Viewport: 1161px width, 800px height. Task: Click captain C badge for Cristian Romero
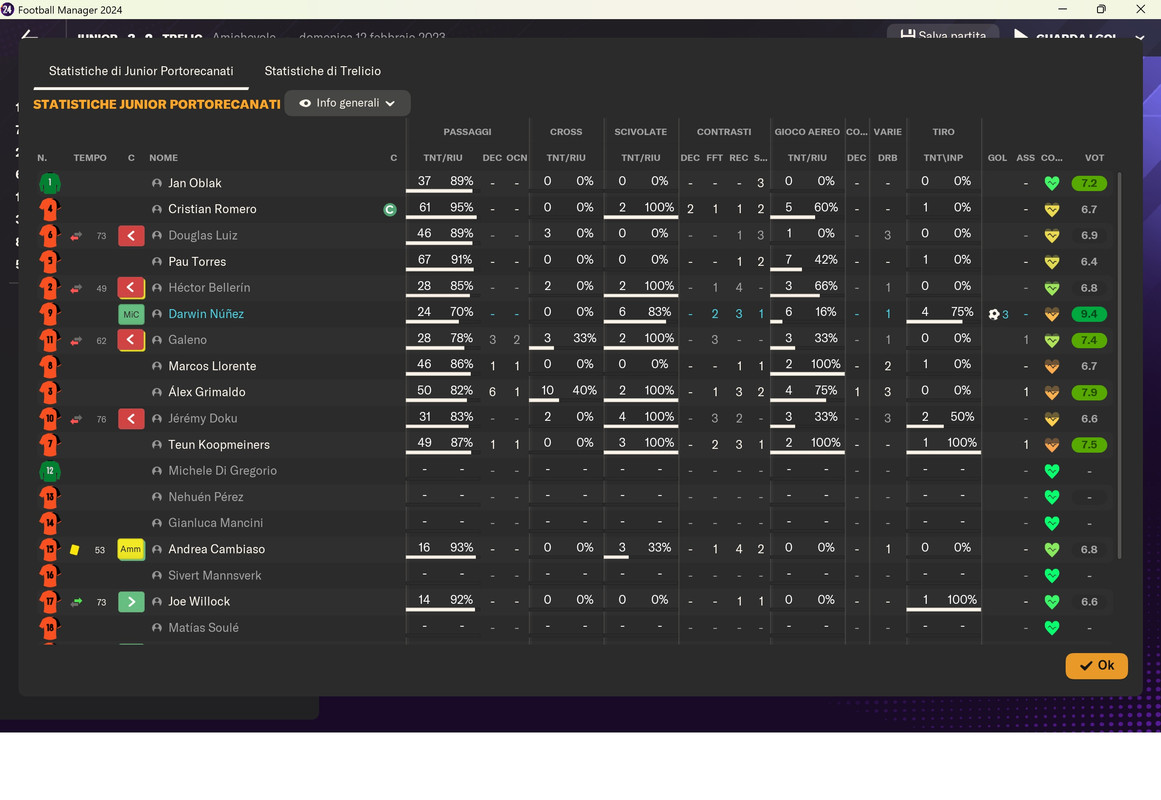pyautogui.click(x=389, y=210)
